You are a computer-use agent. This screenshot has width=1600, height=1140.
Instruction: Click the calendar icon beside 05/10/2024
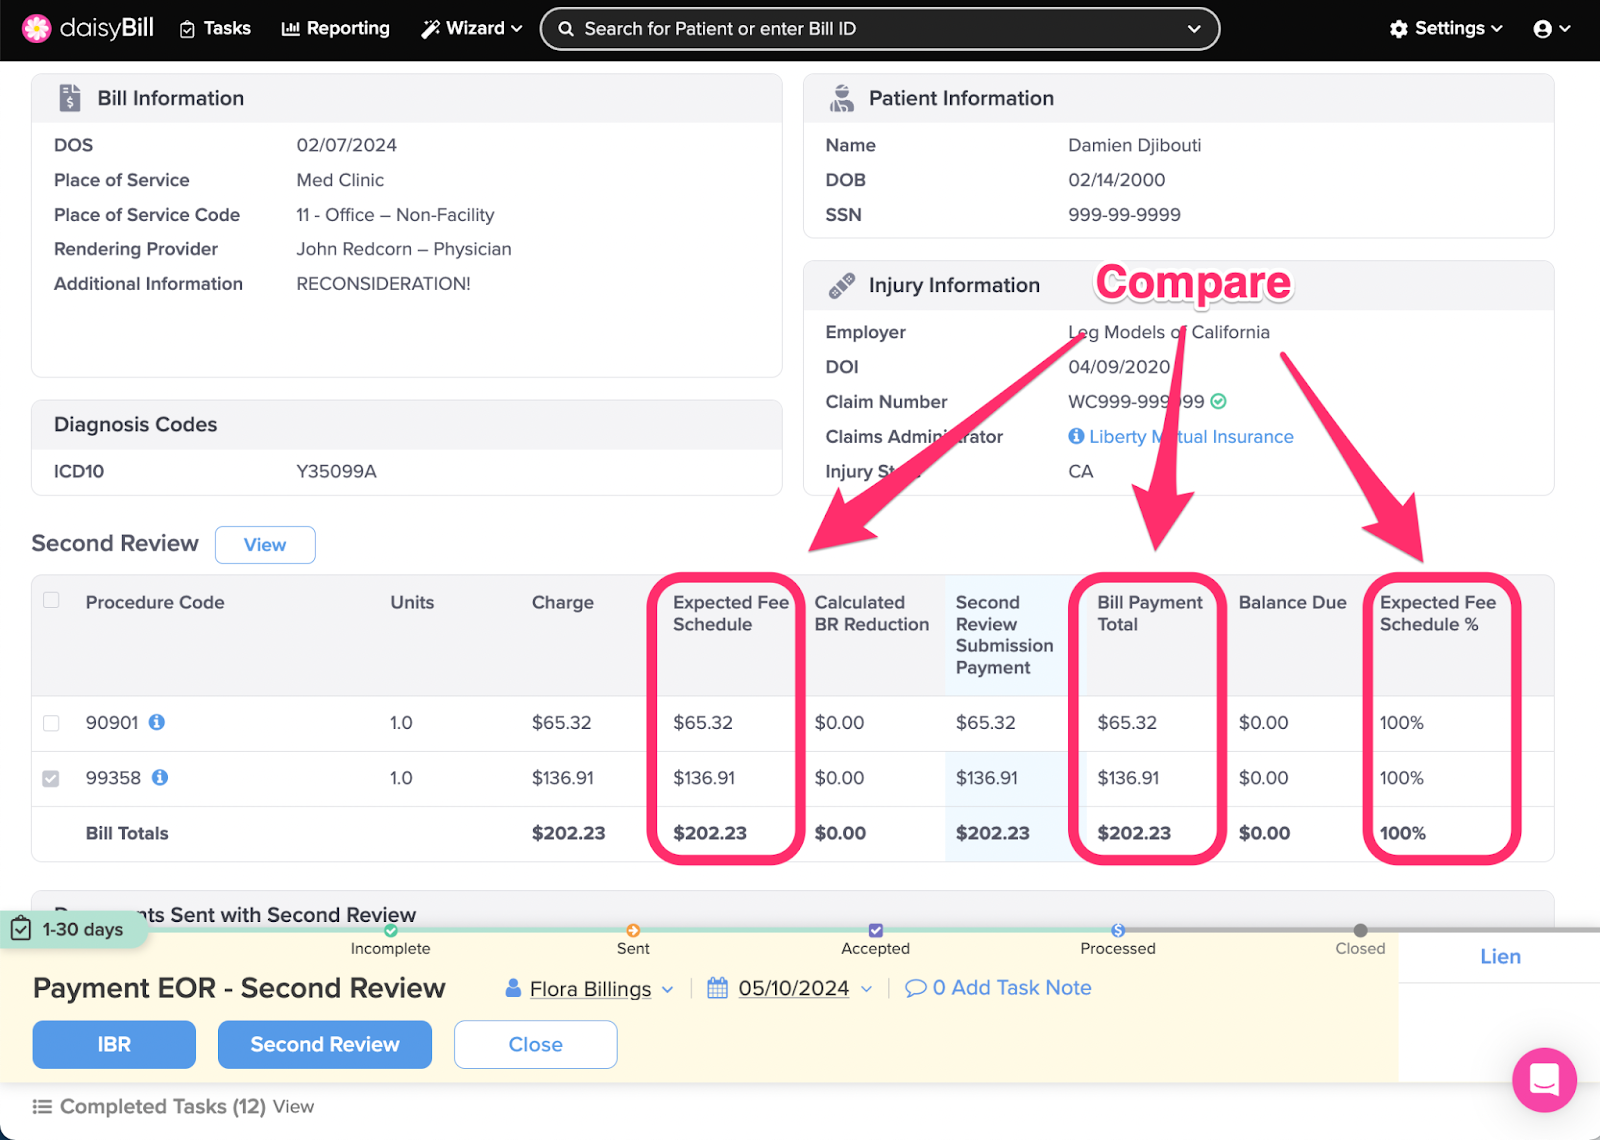pyautogui.click(x=717, y=987)
